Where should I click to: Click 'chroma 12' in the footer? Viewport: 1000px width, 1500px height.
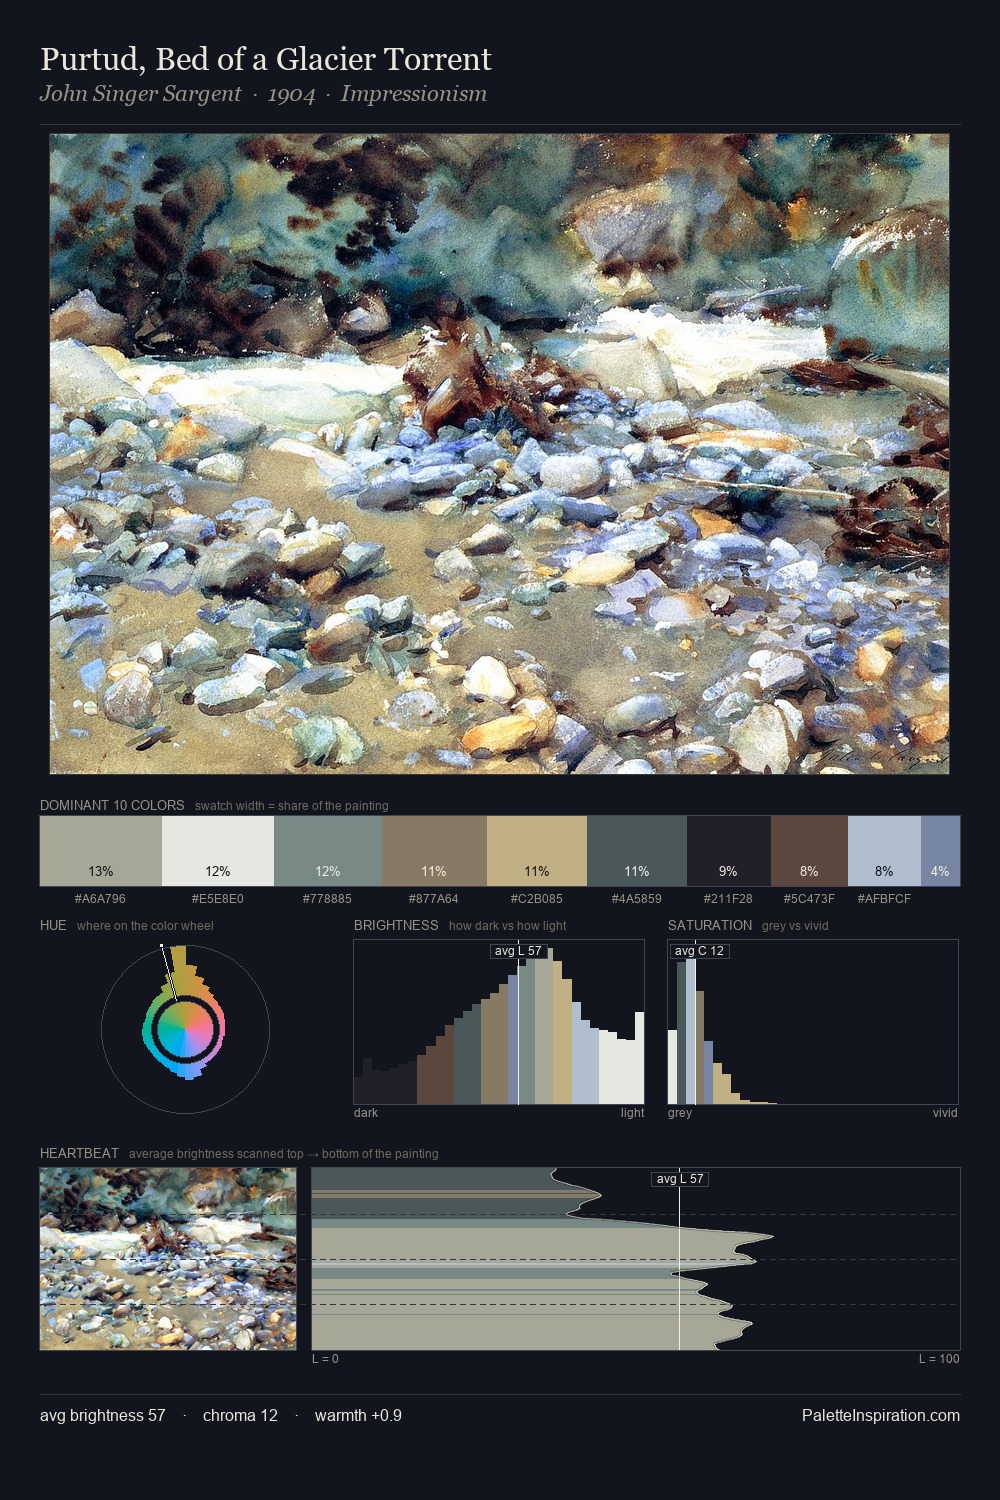(x=240, y=1415)
